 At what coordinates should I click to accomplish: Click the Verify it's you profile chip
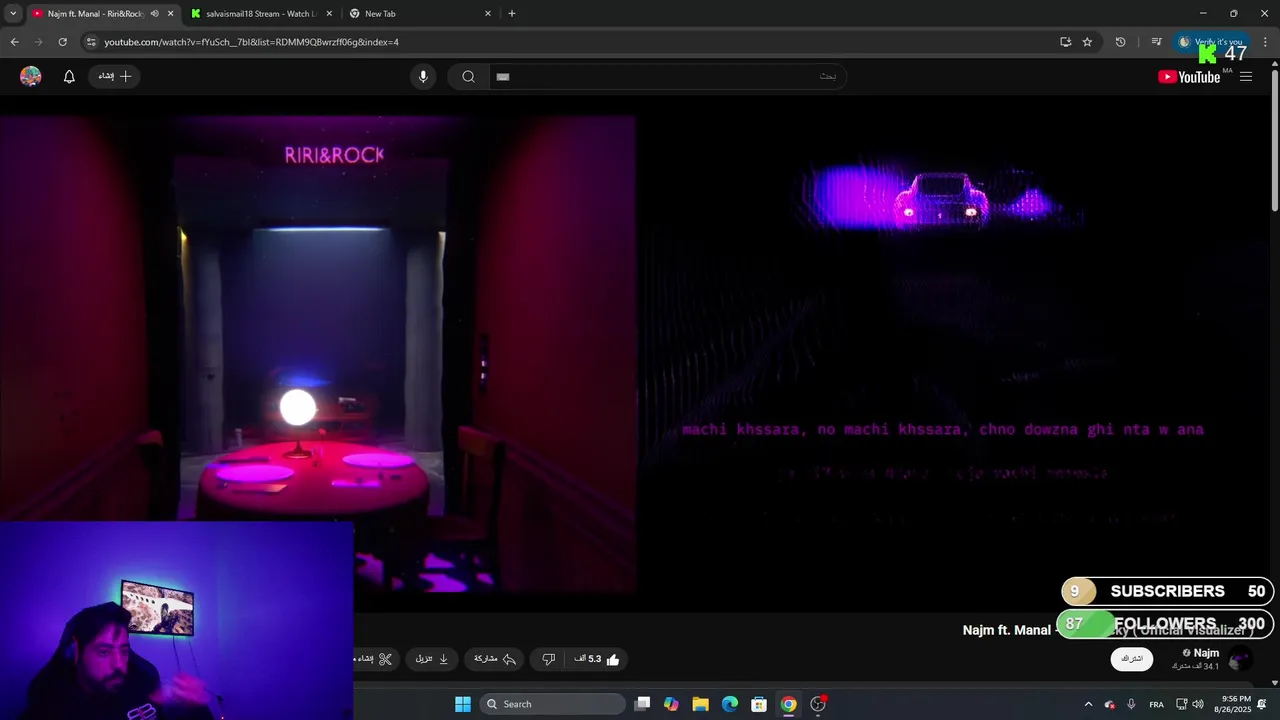(x=1211, y=42)
